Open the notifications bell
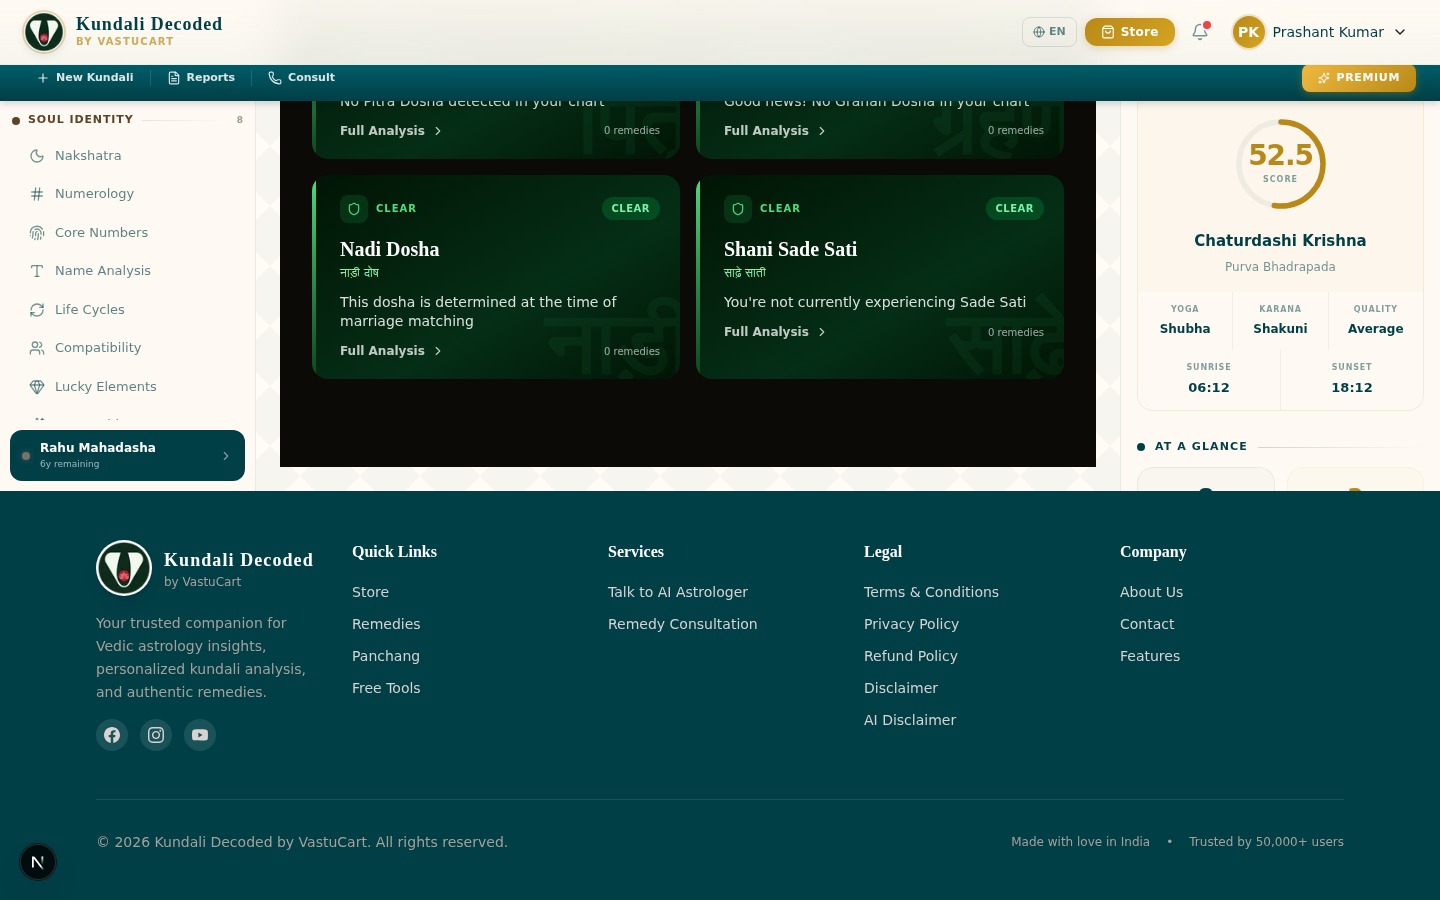The height and width of the screenshot is (900, 1440). (x=1200, y=32)
